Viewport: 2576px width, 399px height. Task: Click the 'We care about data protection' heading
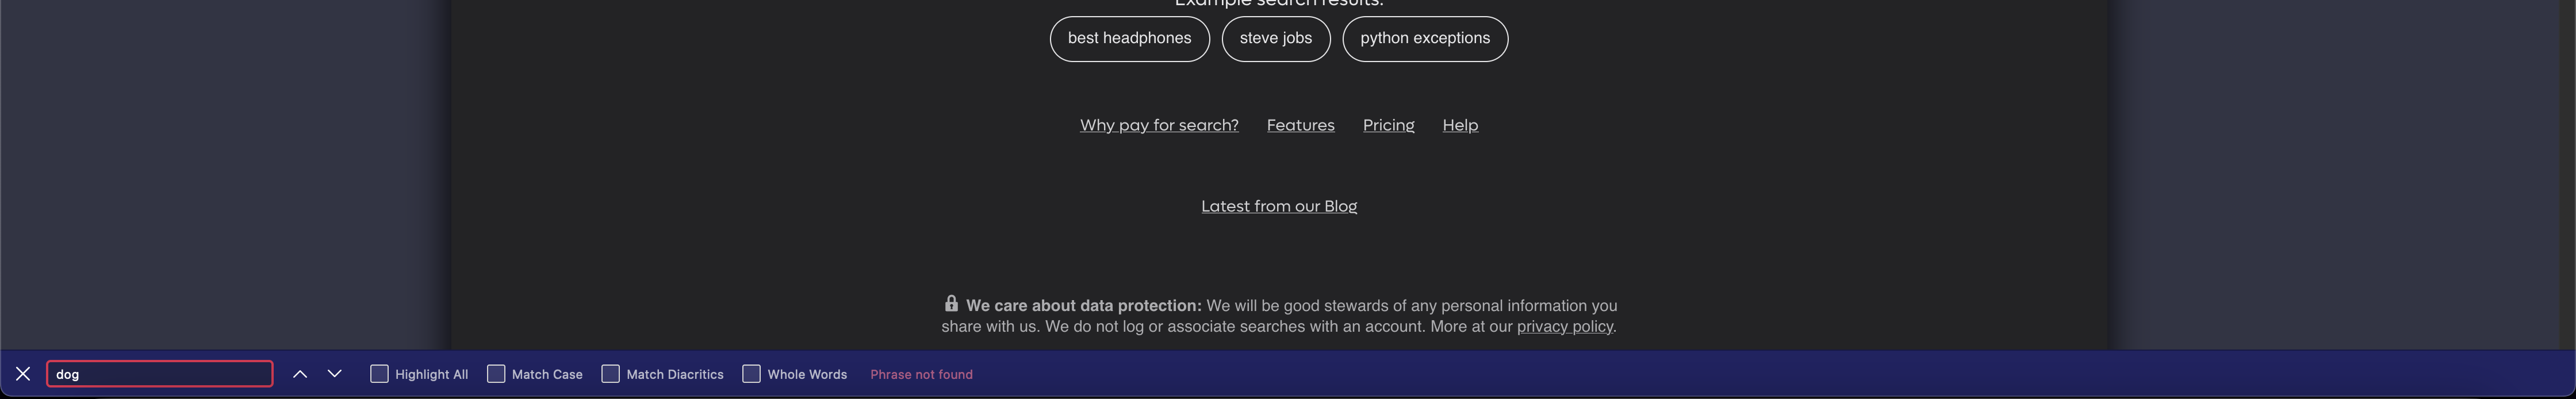(1084, 306)
